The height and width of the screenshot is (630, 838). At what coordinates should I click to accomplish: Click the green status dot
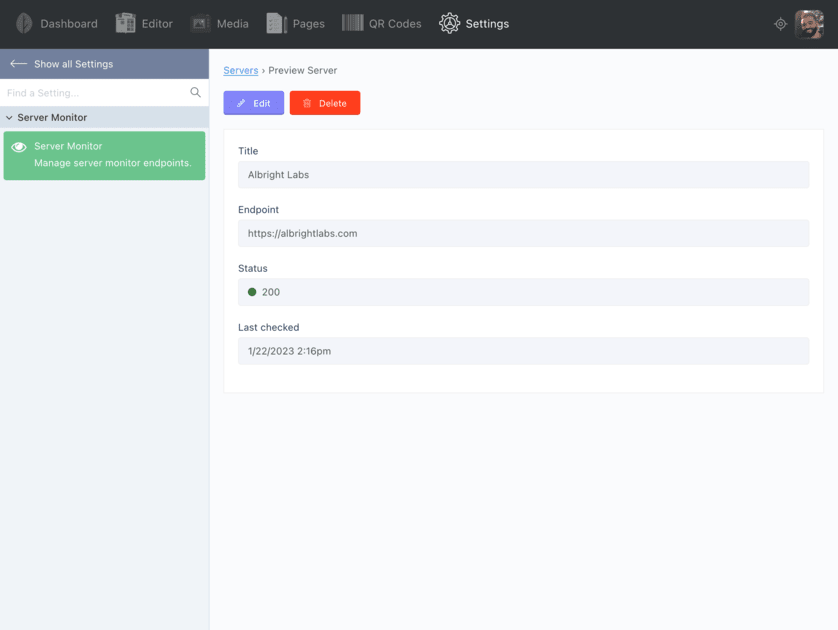(x=252, y=292)
